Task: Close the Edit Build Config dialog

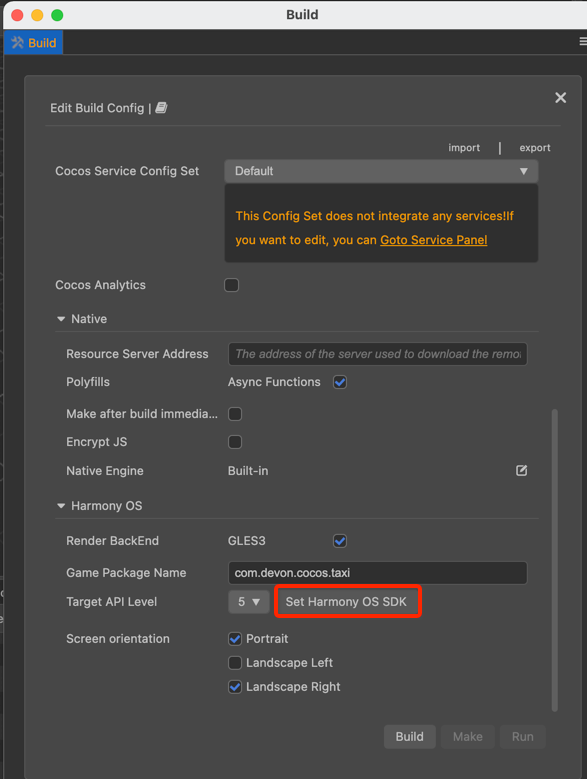Action: (x=560, y=97)
